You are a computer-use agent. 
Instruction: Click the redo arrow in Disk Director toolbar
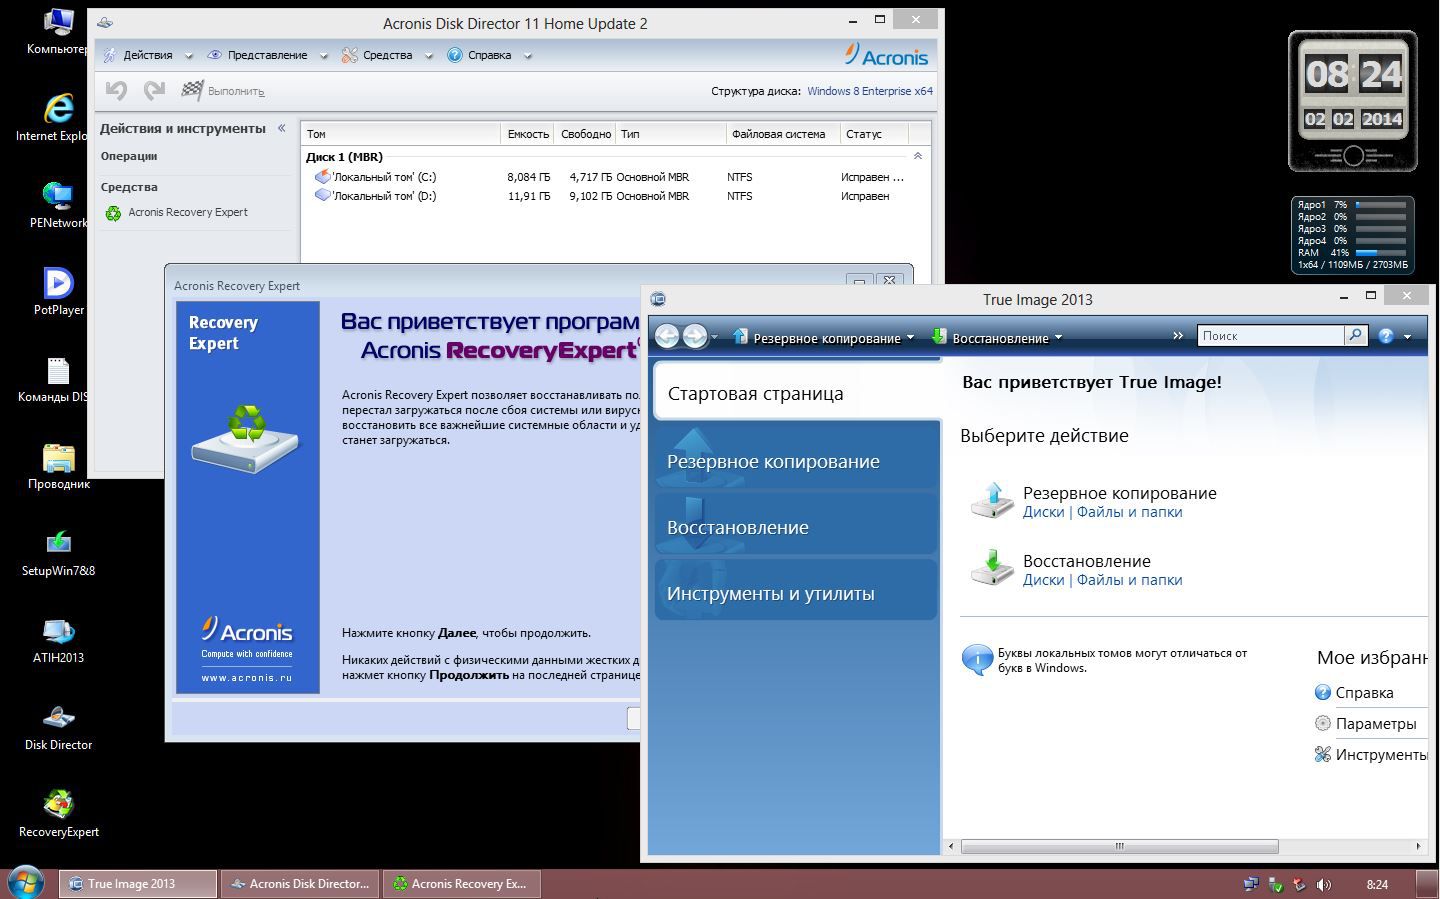point(154,91)
